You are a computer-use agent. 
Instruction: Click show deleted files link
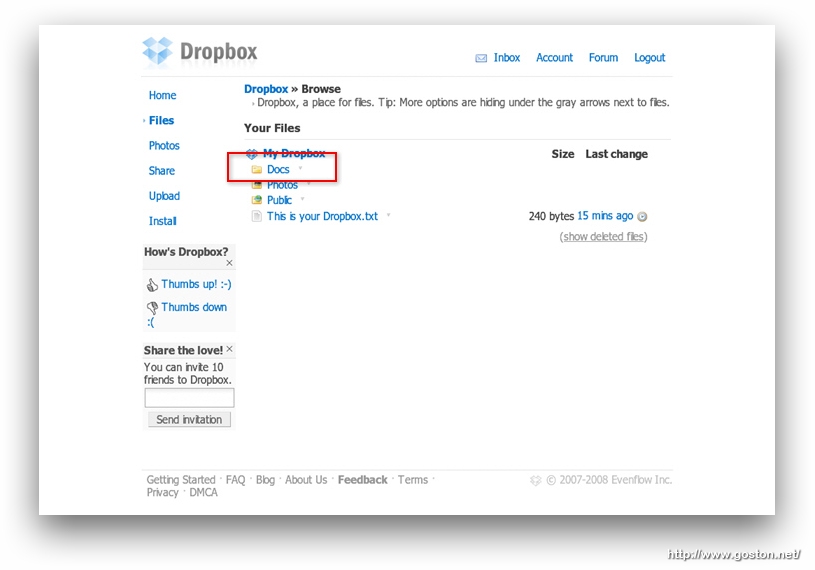coord(603,237)
